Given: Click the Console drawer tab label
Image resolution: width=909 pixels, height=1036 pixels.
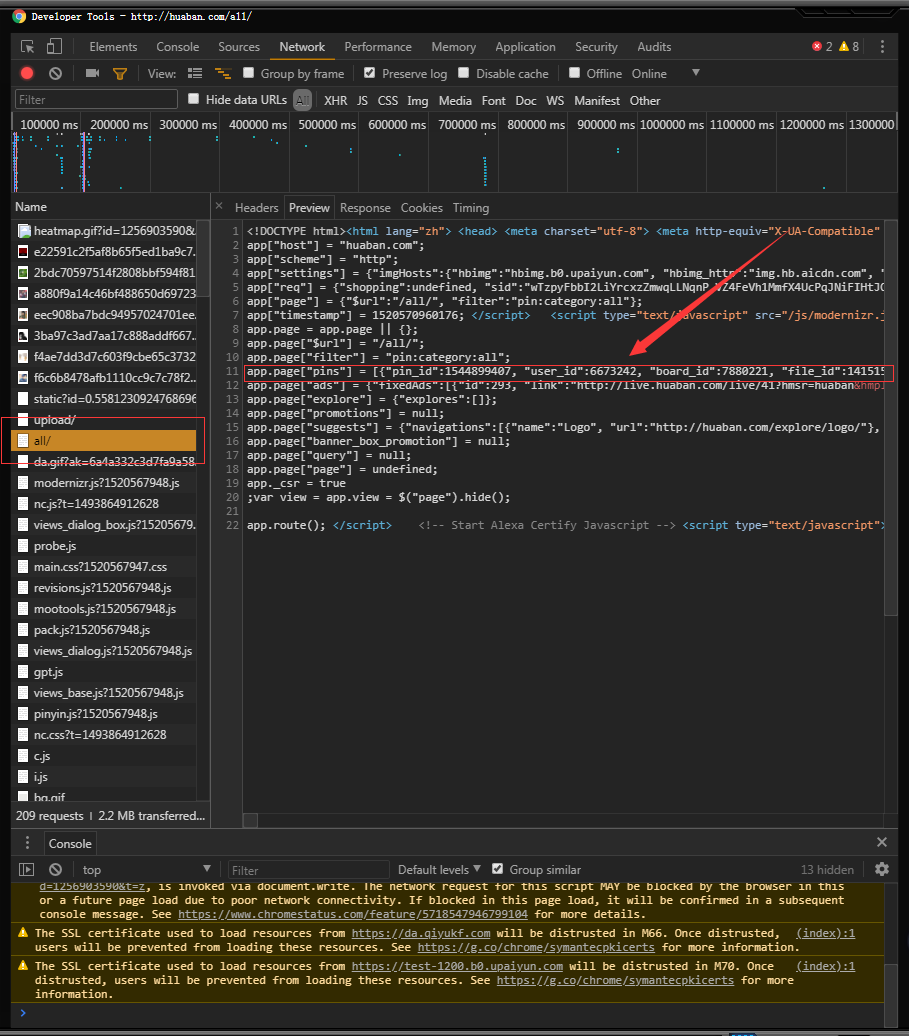Looking at the screenshot, I should tap(70, 843).
